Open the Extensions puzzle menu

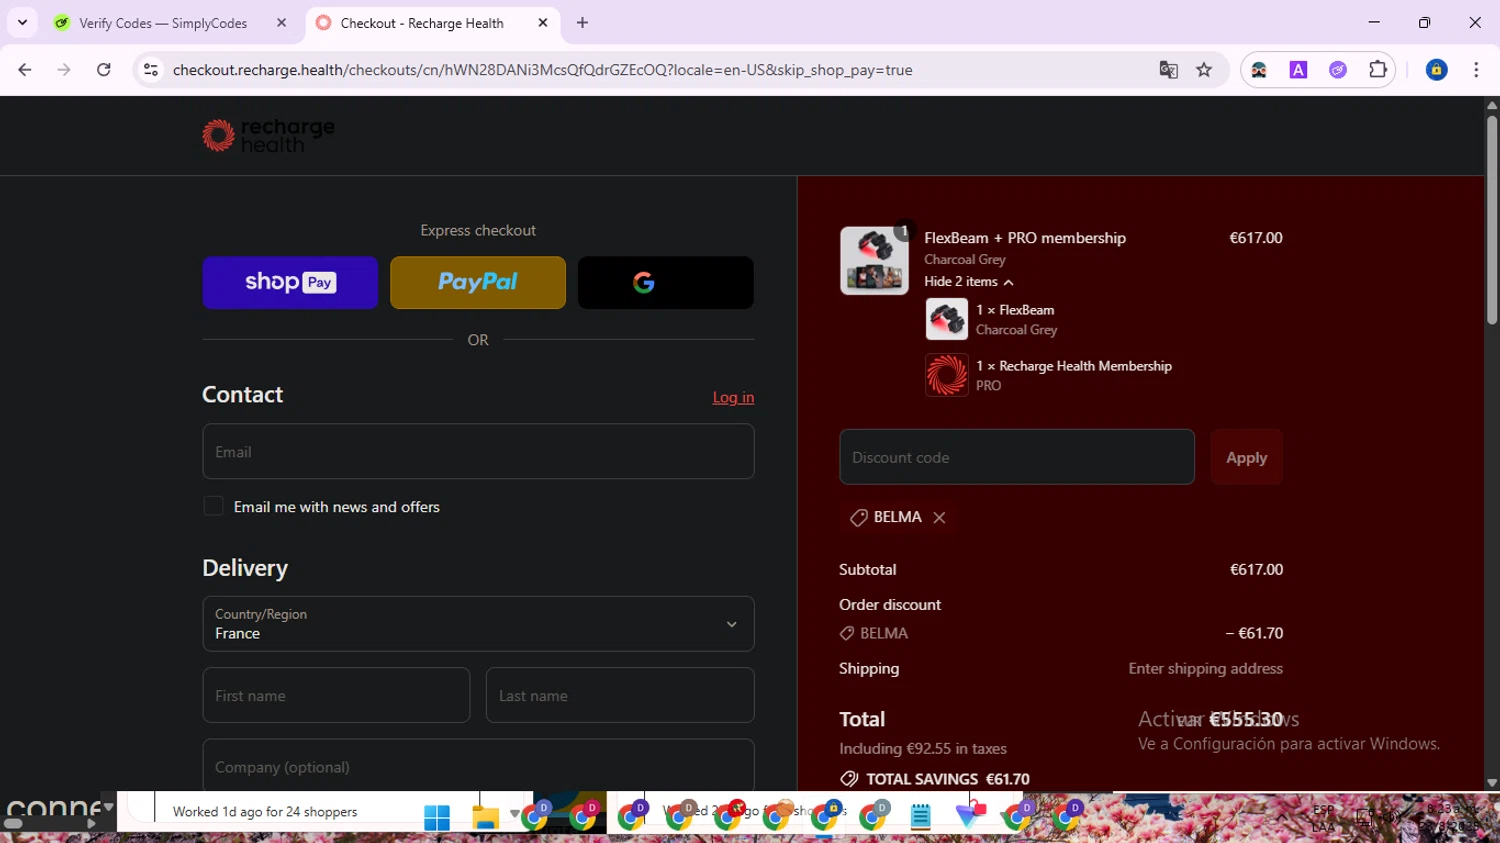pyautogui.click(x=1378, y=70)
